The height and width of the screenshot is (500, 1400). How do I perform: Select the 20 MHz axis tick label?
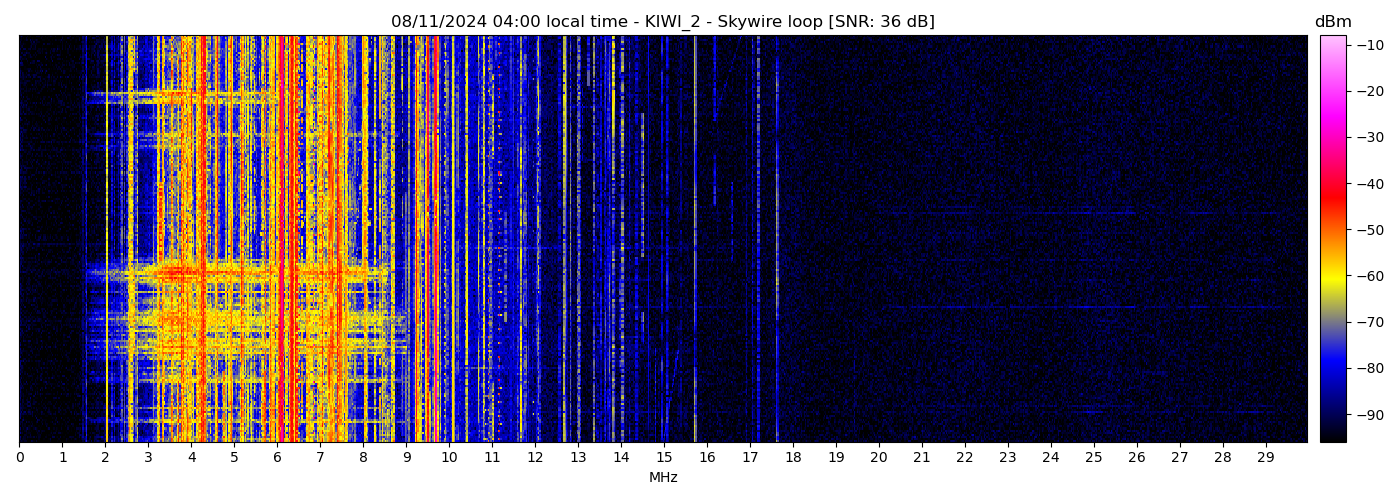[x=879, y=458]
